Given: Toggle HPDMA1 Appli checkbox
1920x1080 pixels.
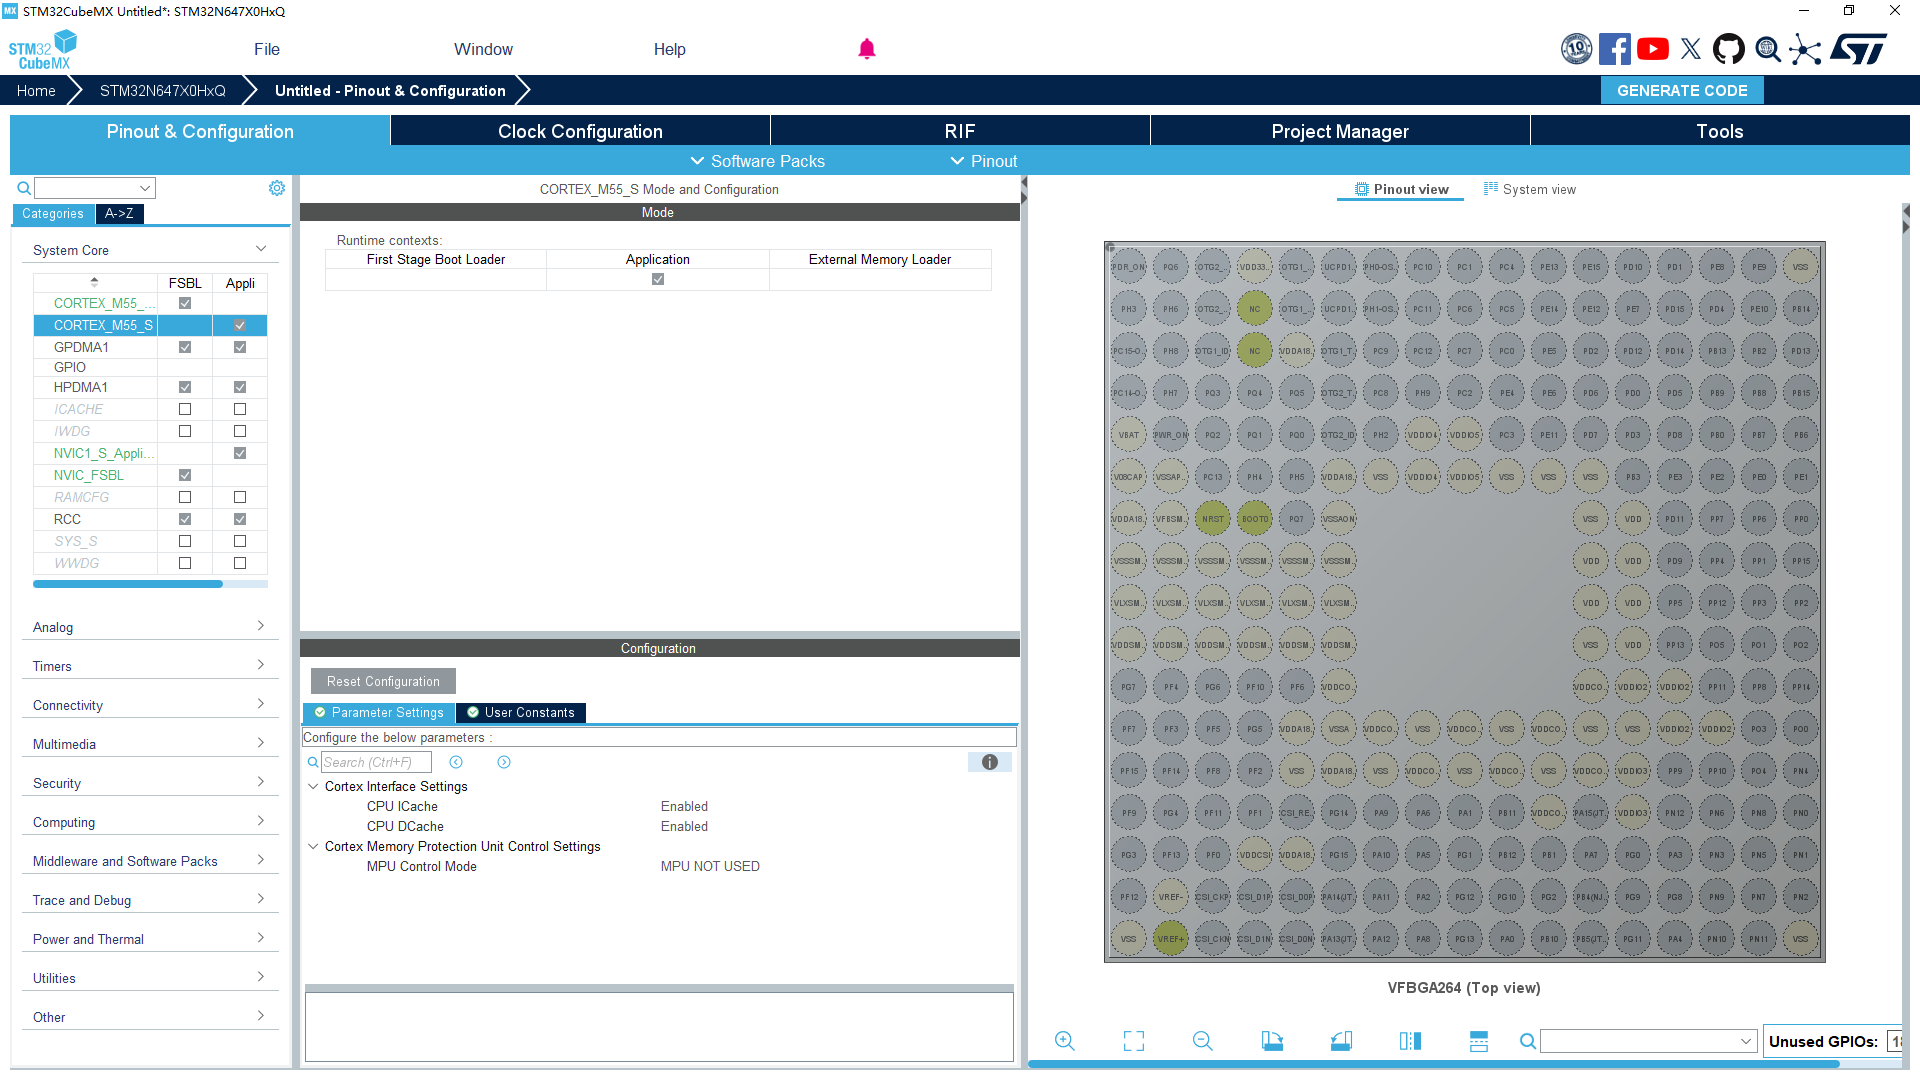Looking at the screenshot, I should coord(240,387).
